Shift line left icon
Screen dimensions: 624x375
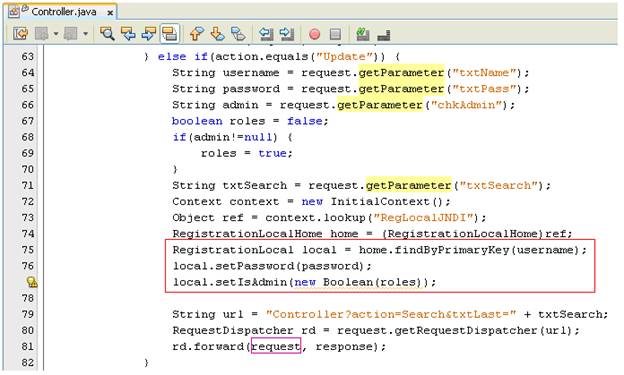point(266,34)
